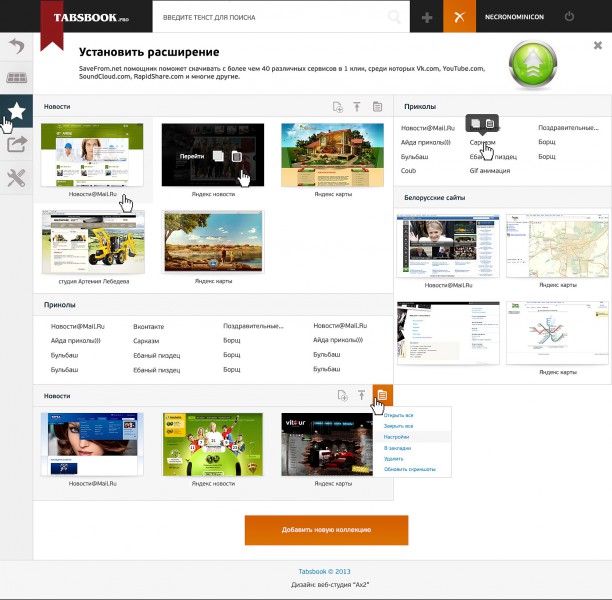
Task: Click list icon in Сарказм tooltip
Action: tap(490, 124)
